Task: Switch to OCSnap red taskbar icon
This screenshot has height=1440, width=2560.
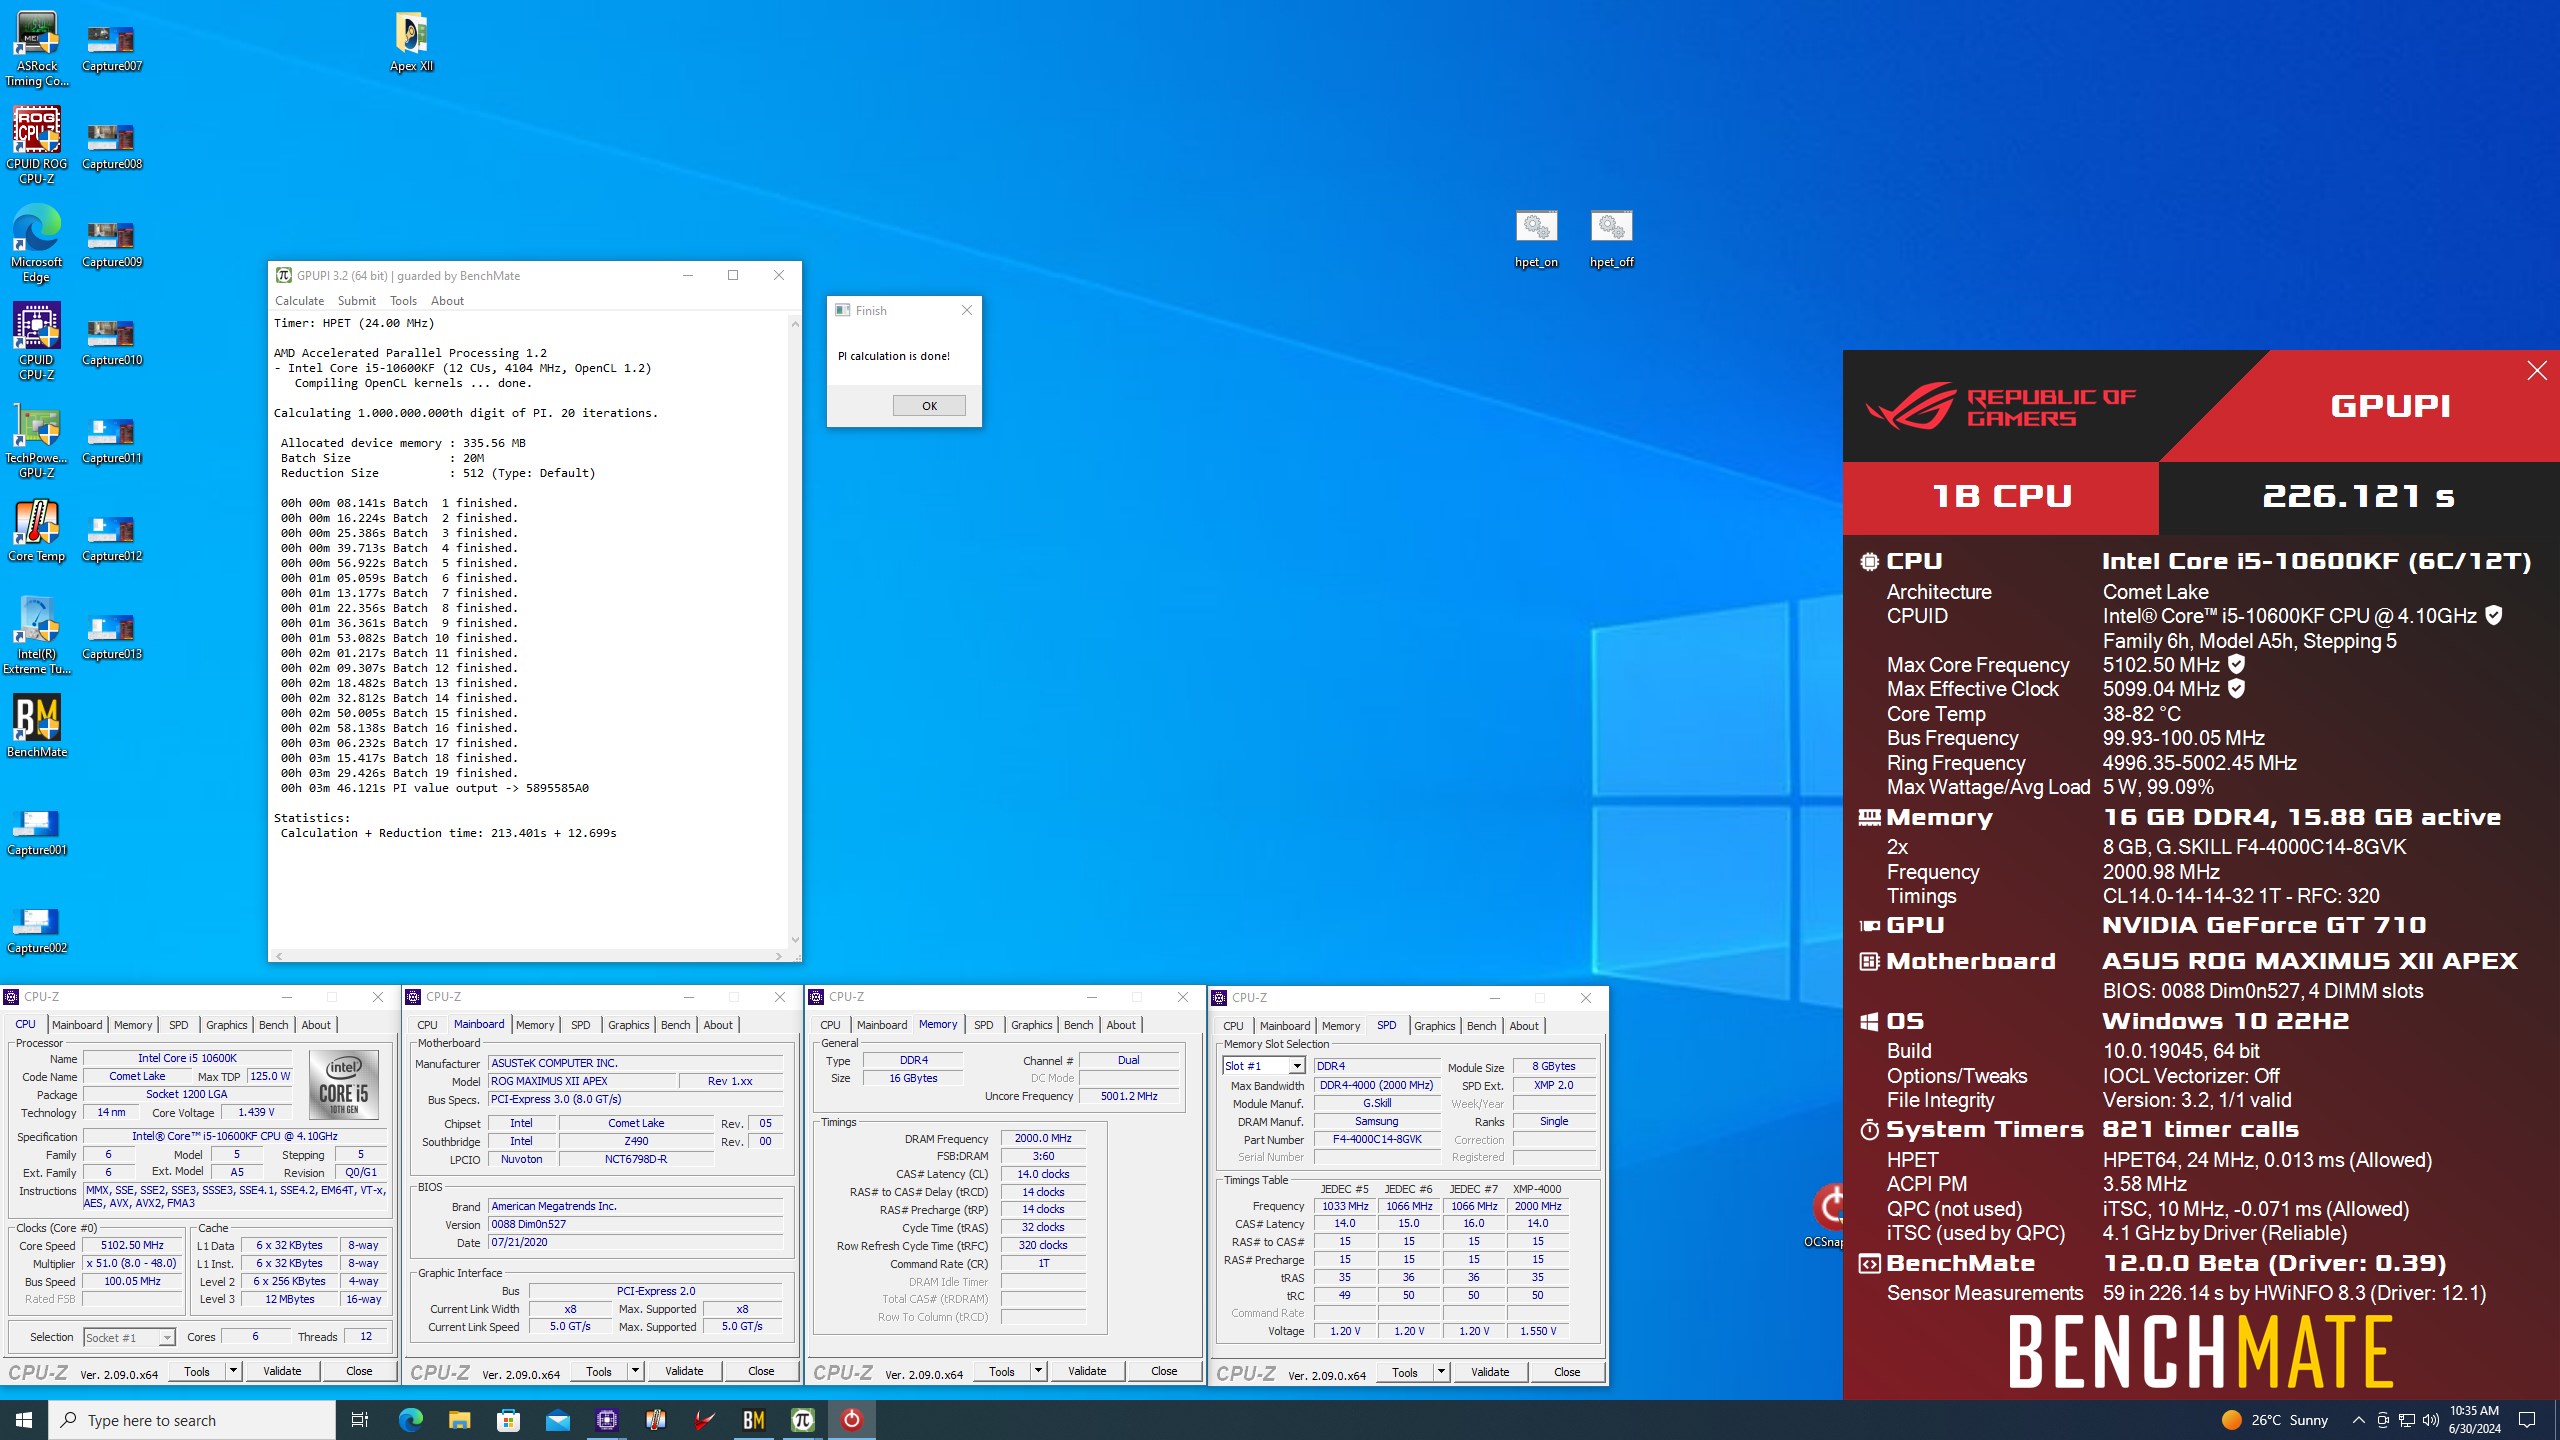Action: point(851,1420)
